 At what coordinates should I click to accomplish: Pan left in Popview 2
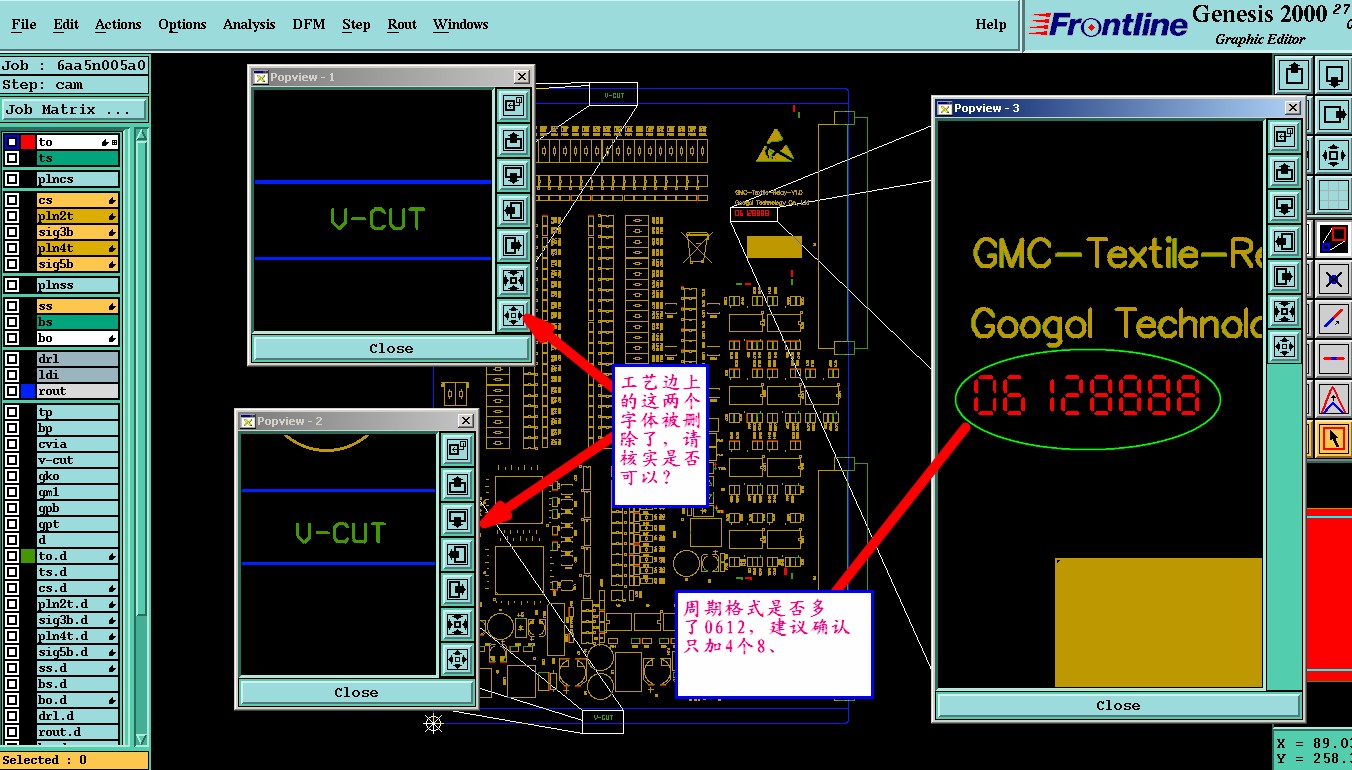(x=457, y=553)
